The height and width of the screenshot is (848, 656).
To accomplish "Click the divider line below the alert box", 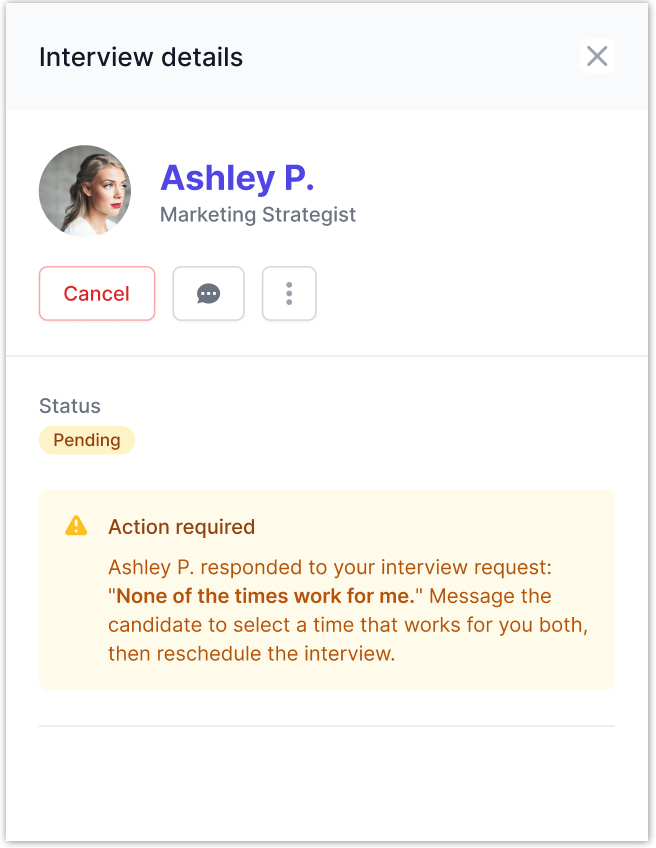I will [326, 726].
